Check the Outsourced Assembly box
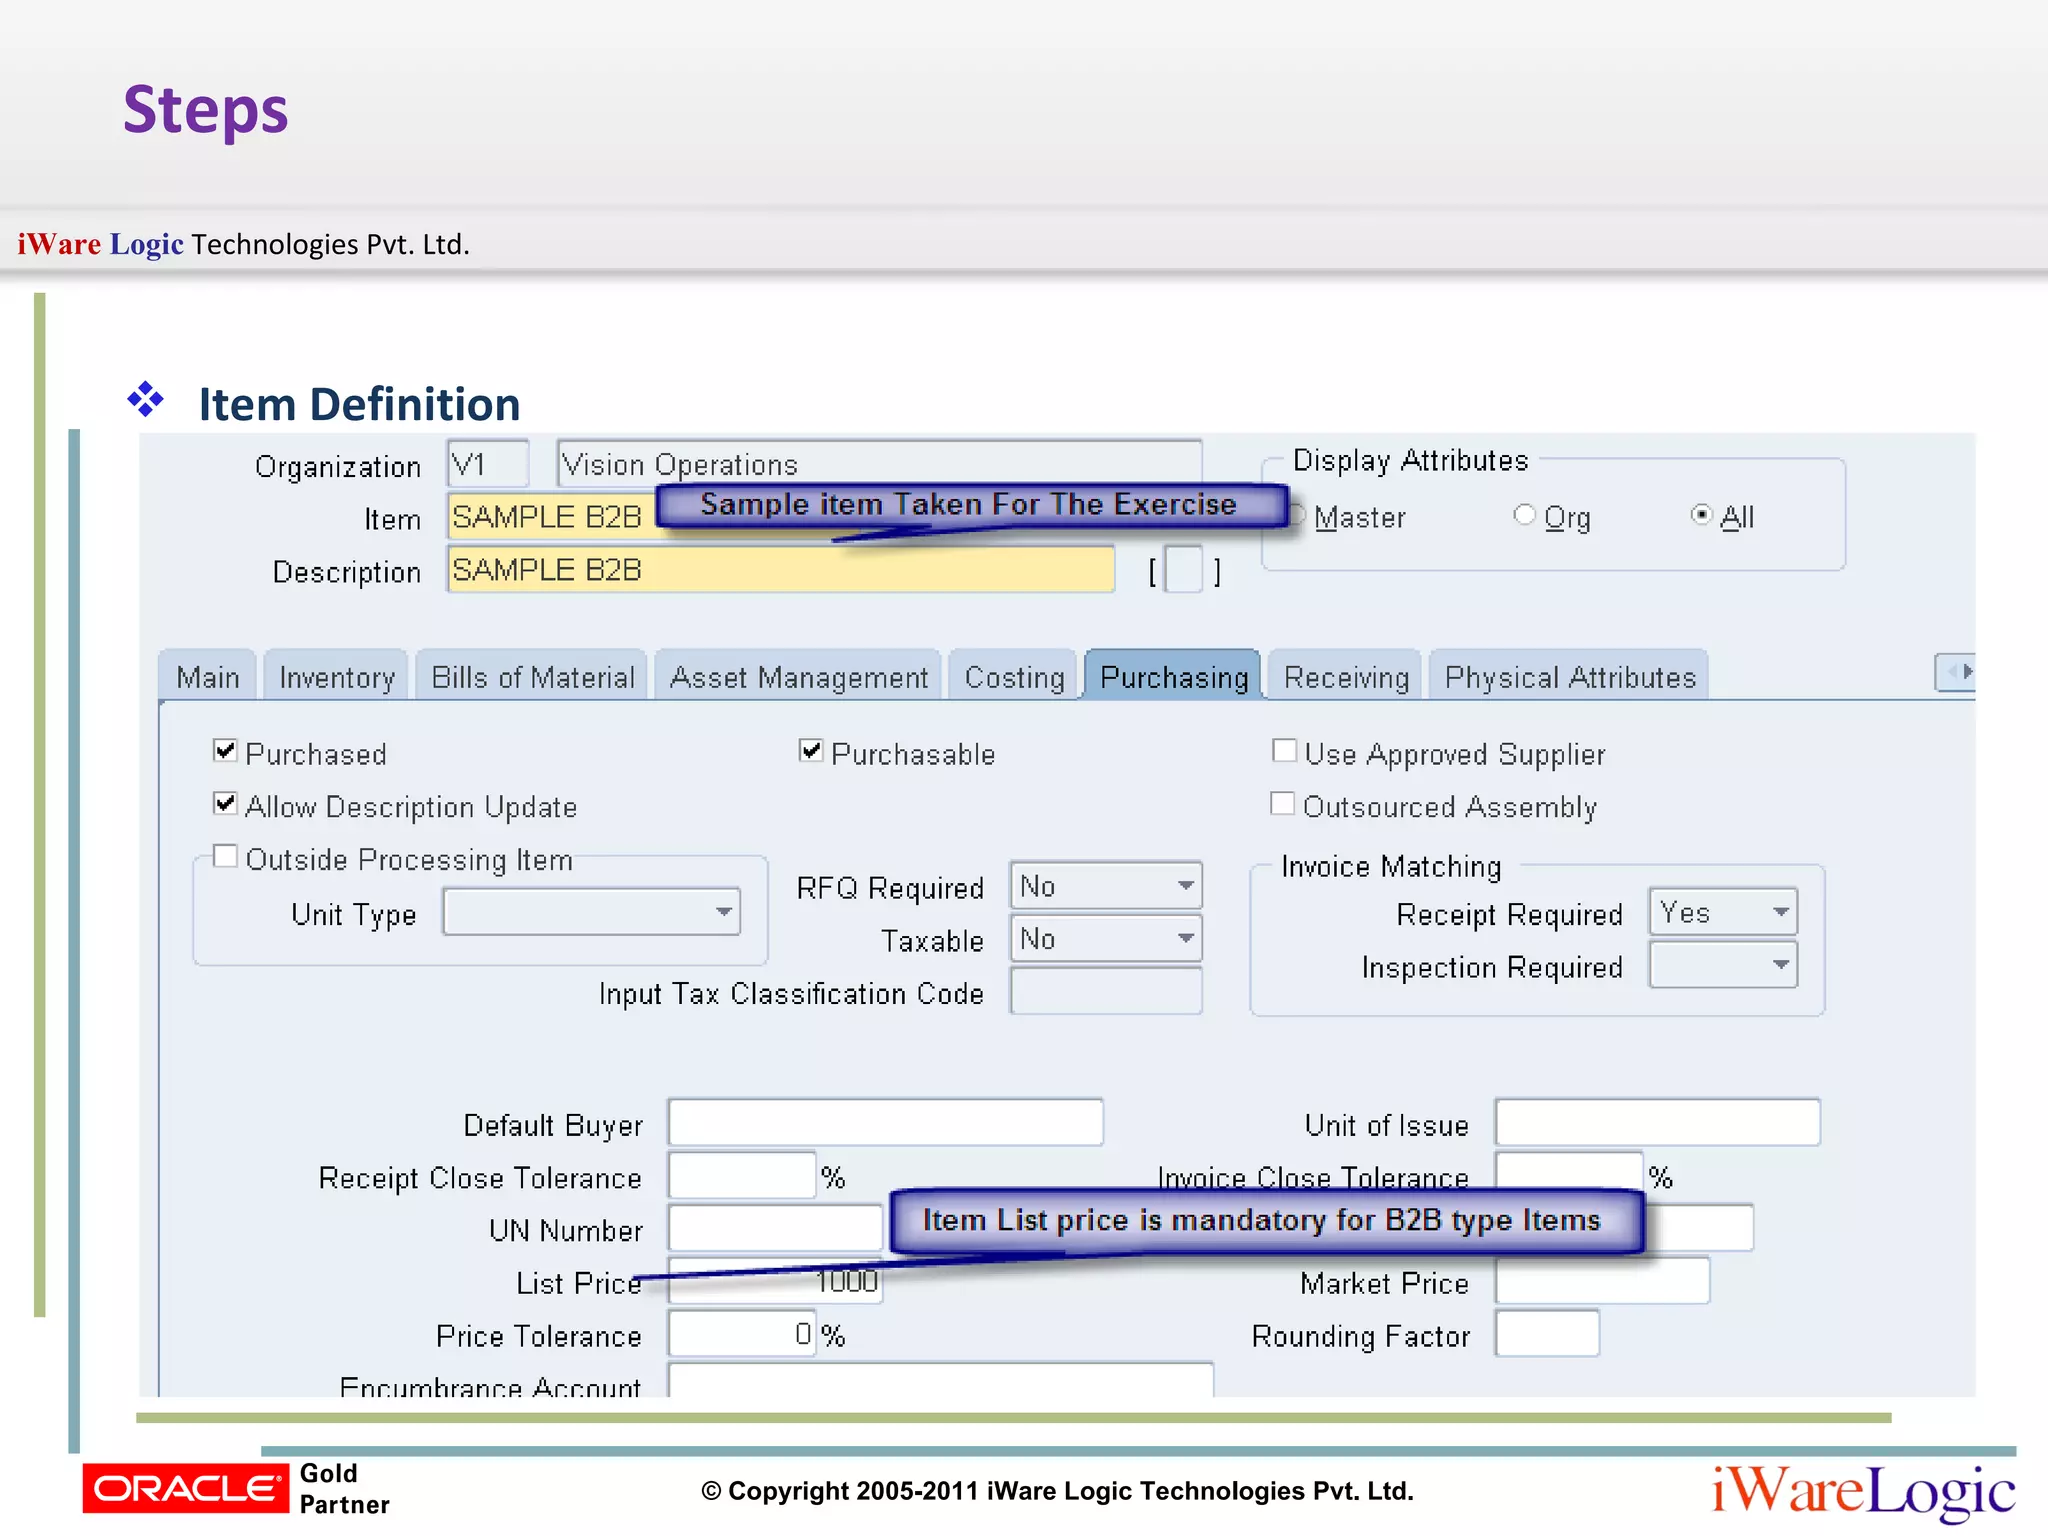The width and height of the screenshot is (2048, 1536). click(x=1282, y=804)
